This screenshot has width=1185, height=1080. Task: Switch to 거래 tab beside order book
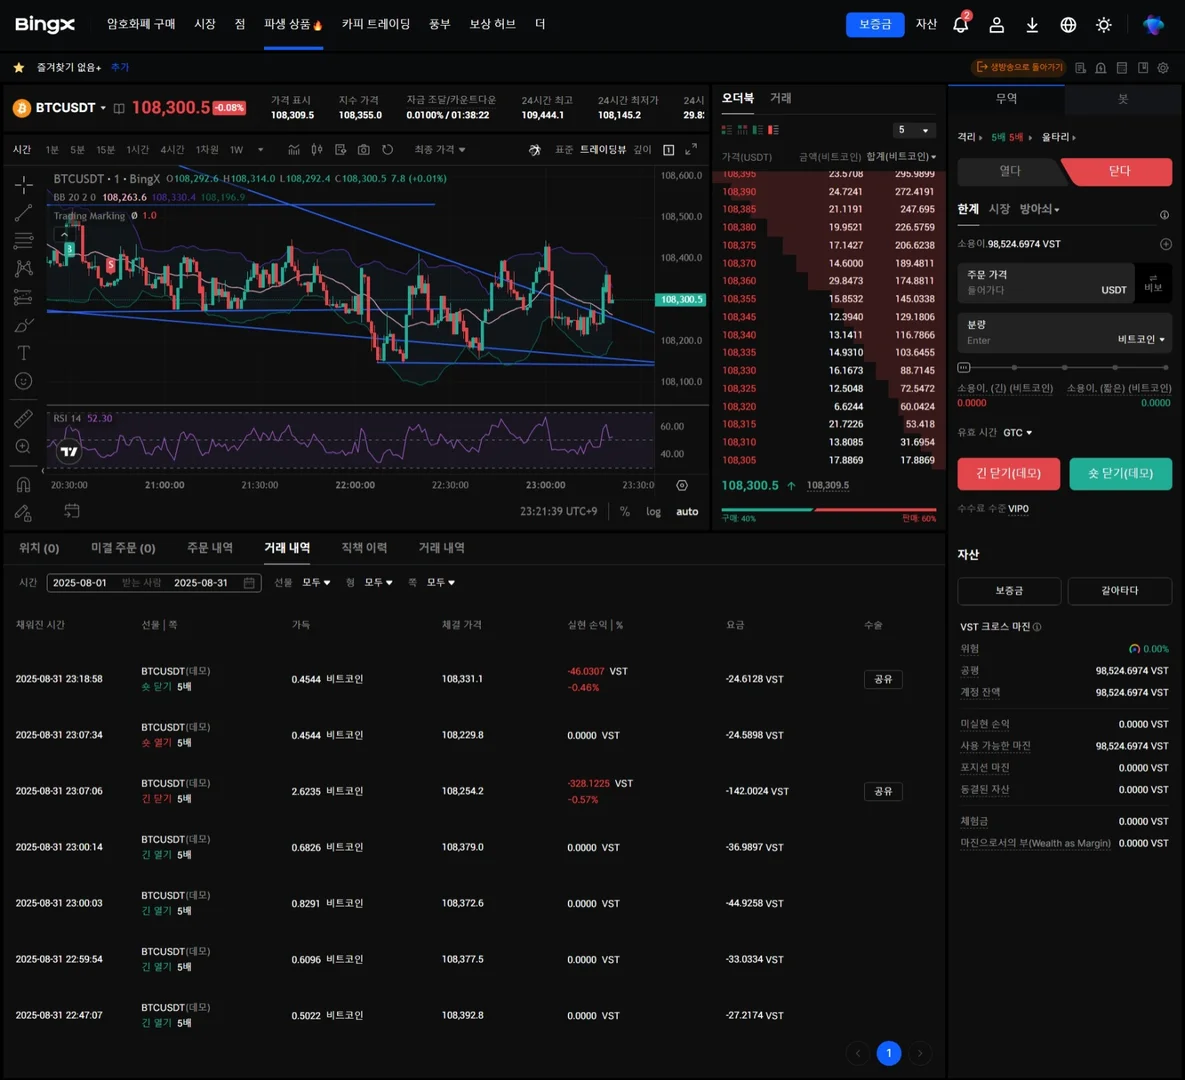click(x=780, y=98)
